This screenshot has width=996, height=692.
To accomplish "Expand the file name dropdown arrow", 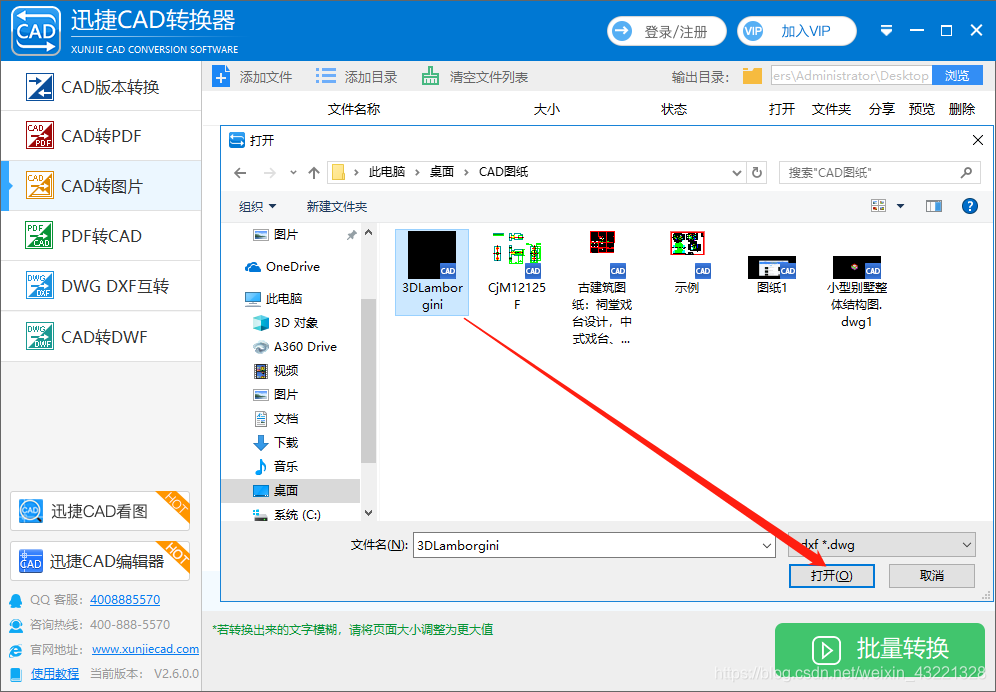I will point(767,545).
